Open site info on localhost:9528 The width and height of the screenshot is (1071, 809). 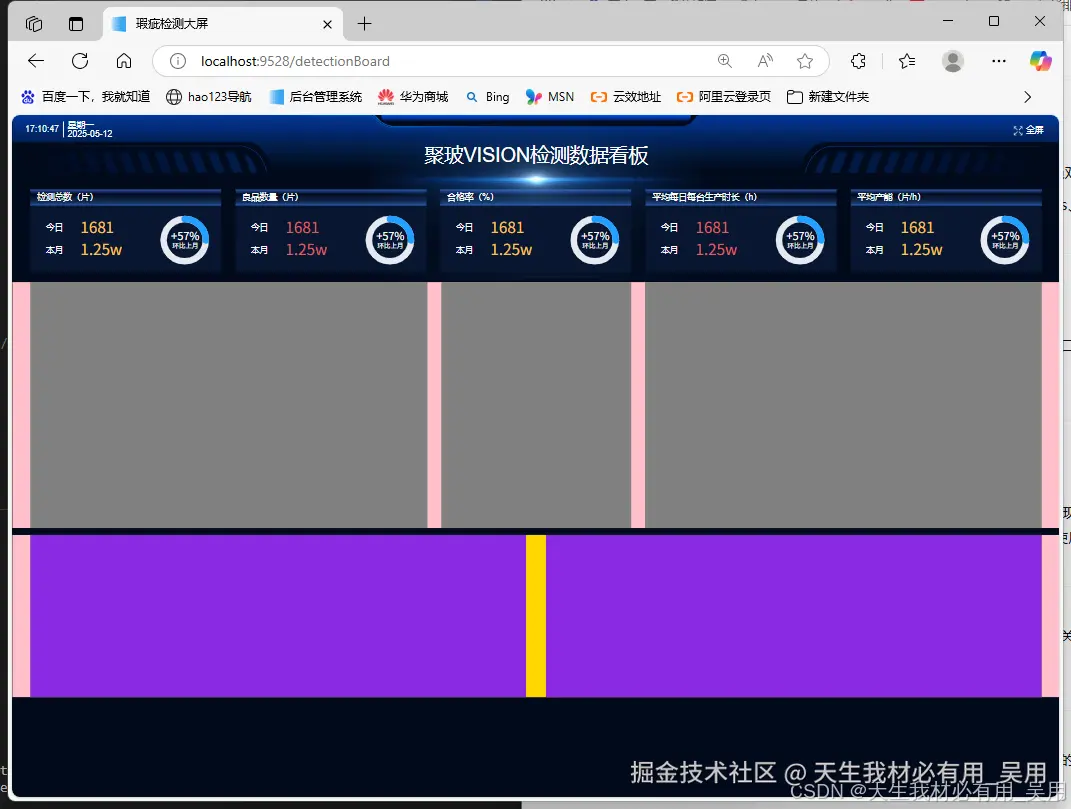click(176, 60)
